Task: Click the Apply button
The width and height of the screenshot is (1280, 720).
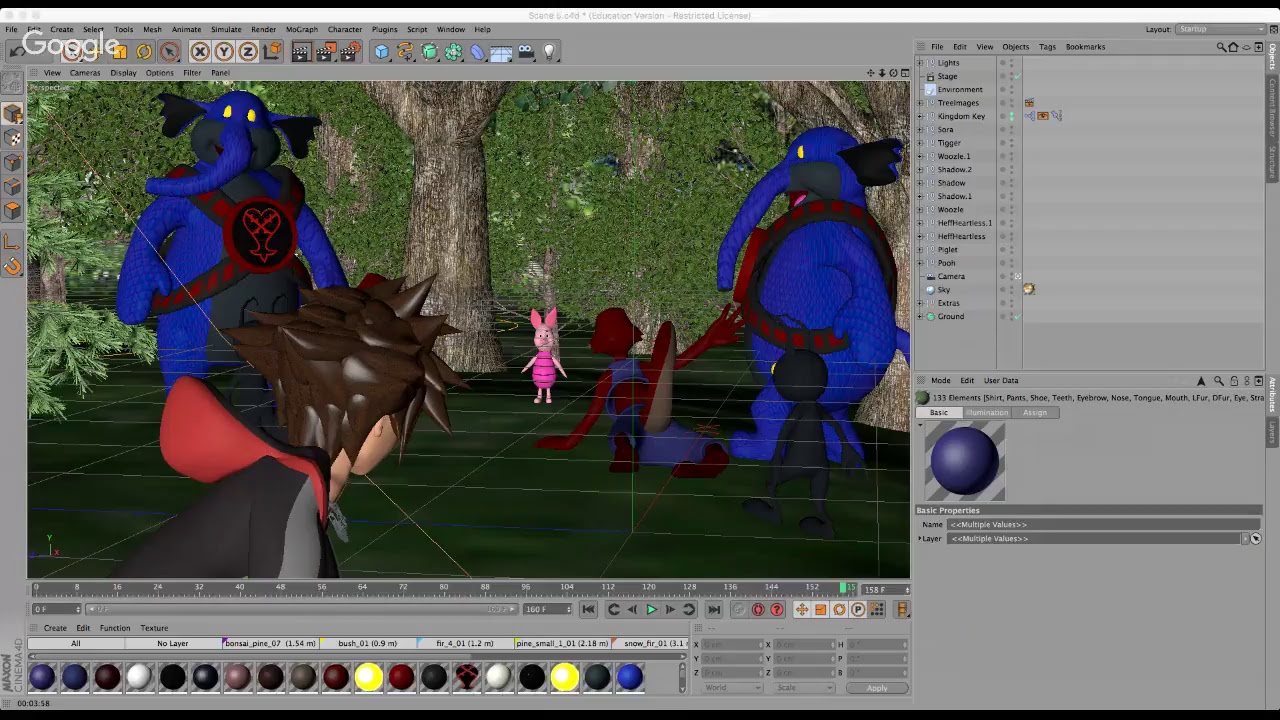Action: coord(877,688)
